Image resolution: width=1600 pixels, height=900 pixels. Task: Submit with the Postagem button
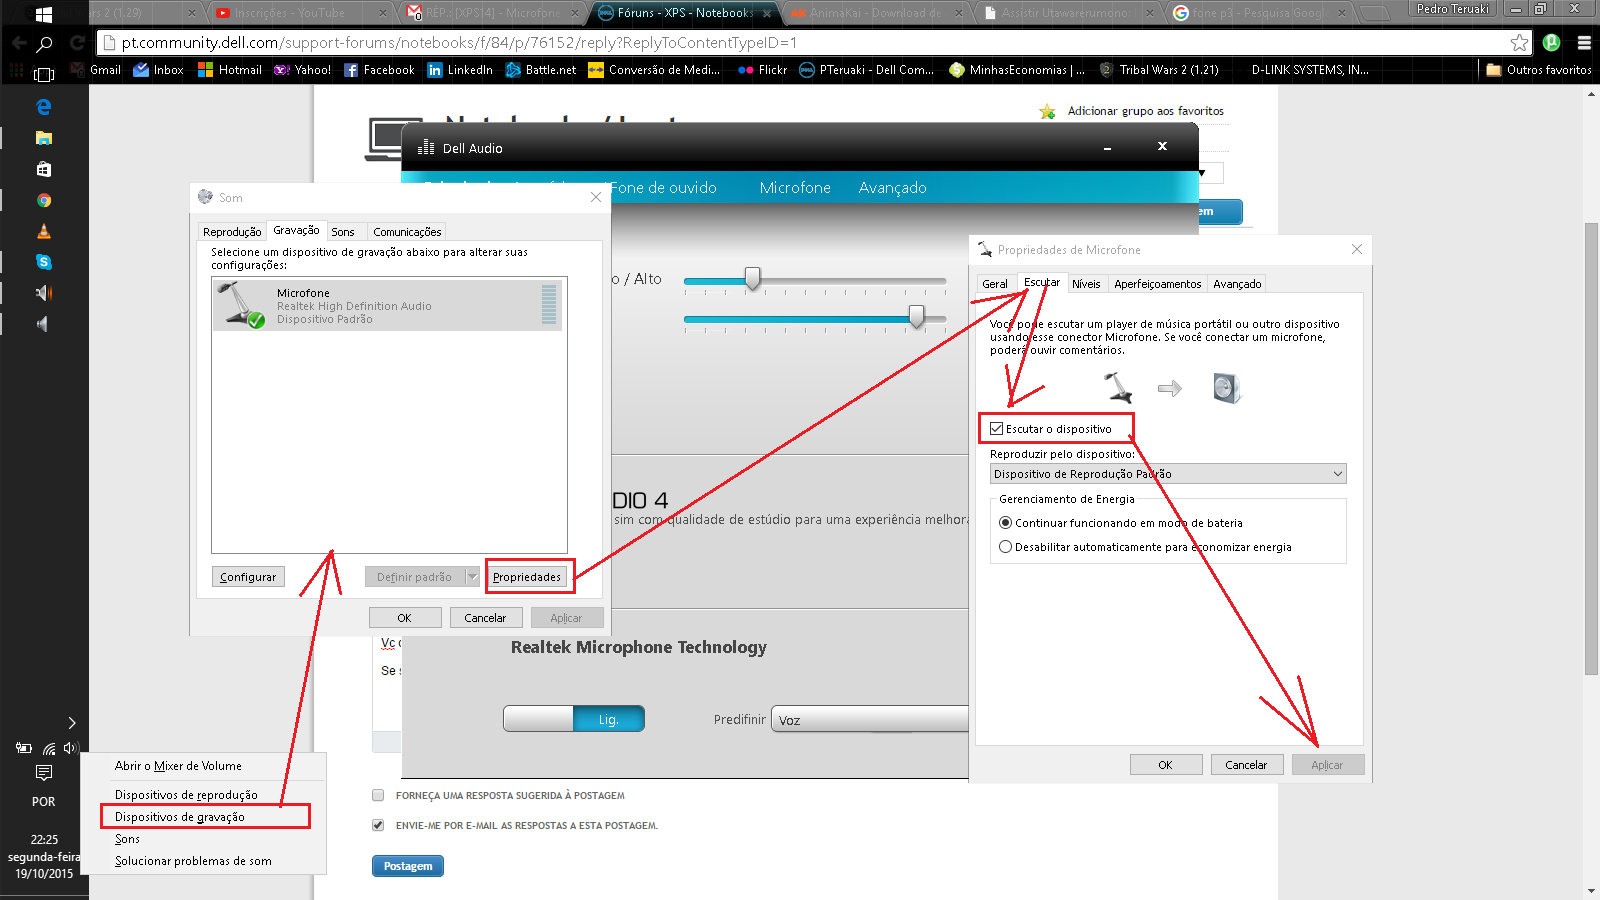tap(408, 866)
